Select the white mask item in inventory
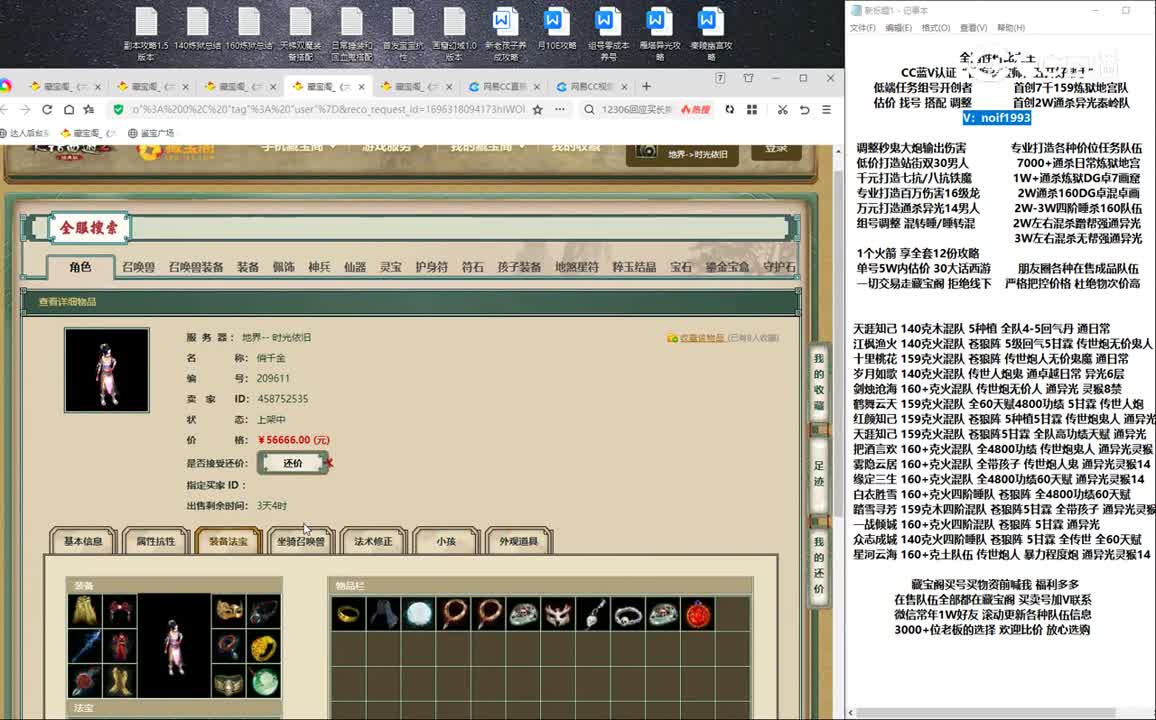The height and width of the screenshot is (720, 1156). pyautogui.click(x=558, y=614)
